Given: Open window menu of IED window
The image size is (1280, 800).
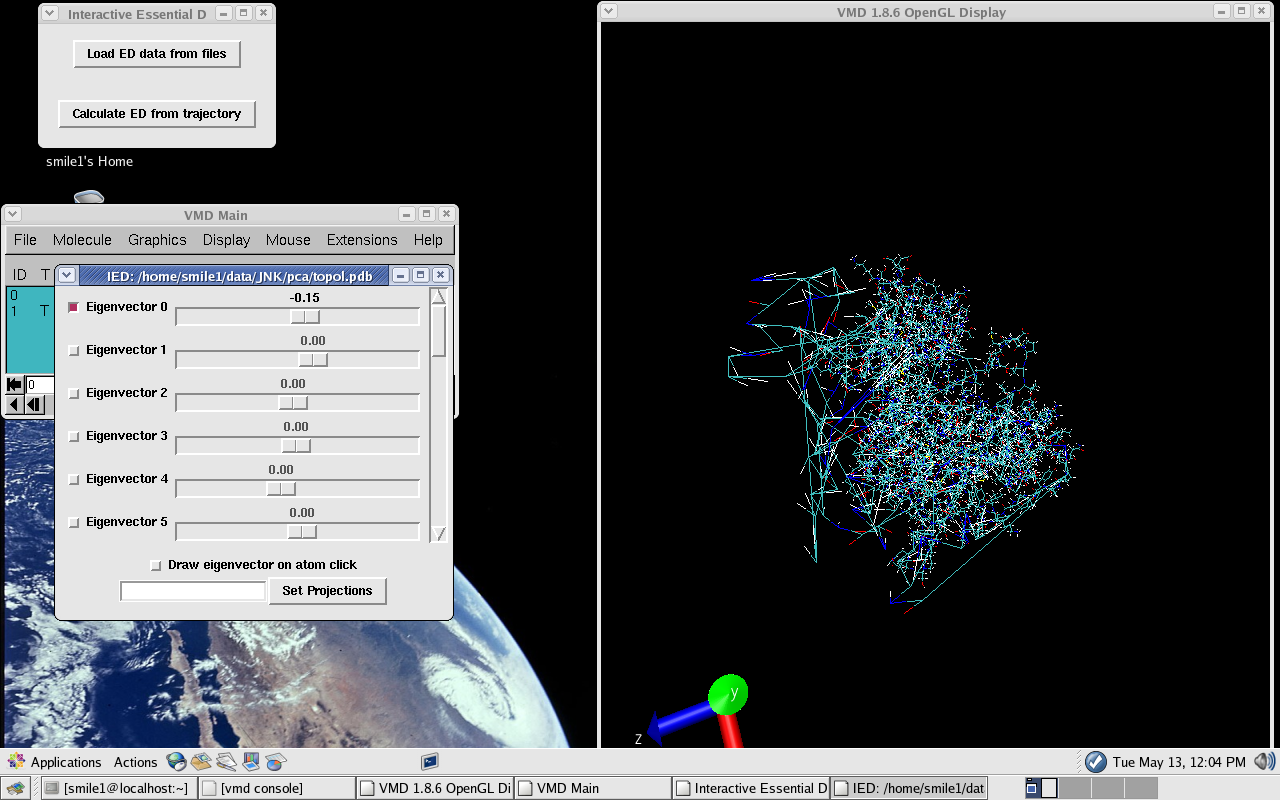Looking at the screenshot, I should (x=67, y=275).
